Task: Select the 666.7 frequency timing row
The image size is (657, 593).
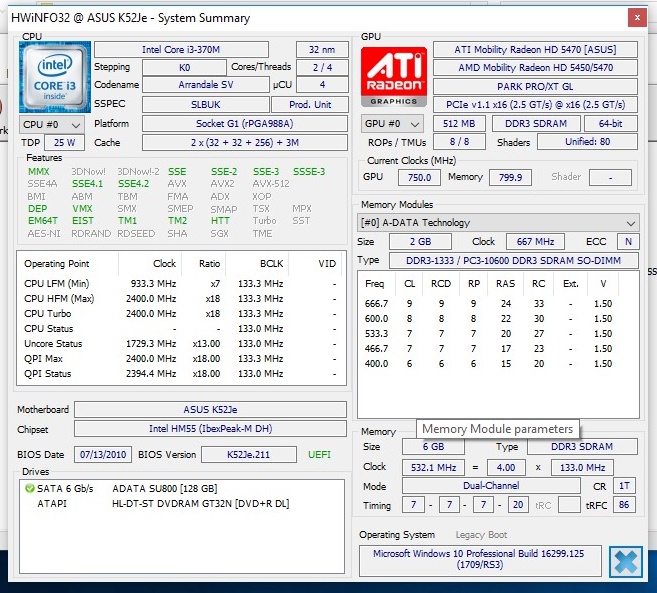Action: coord(498,303)
